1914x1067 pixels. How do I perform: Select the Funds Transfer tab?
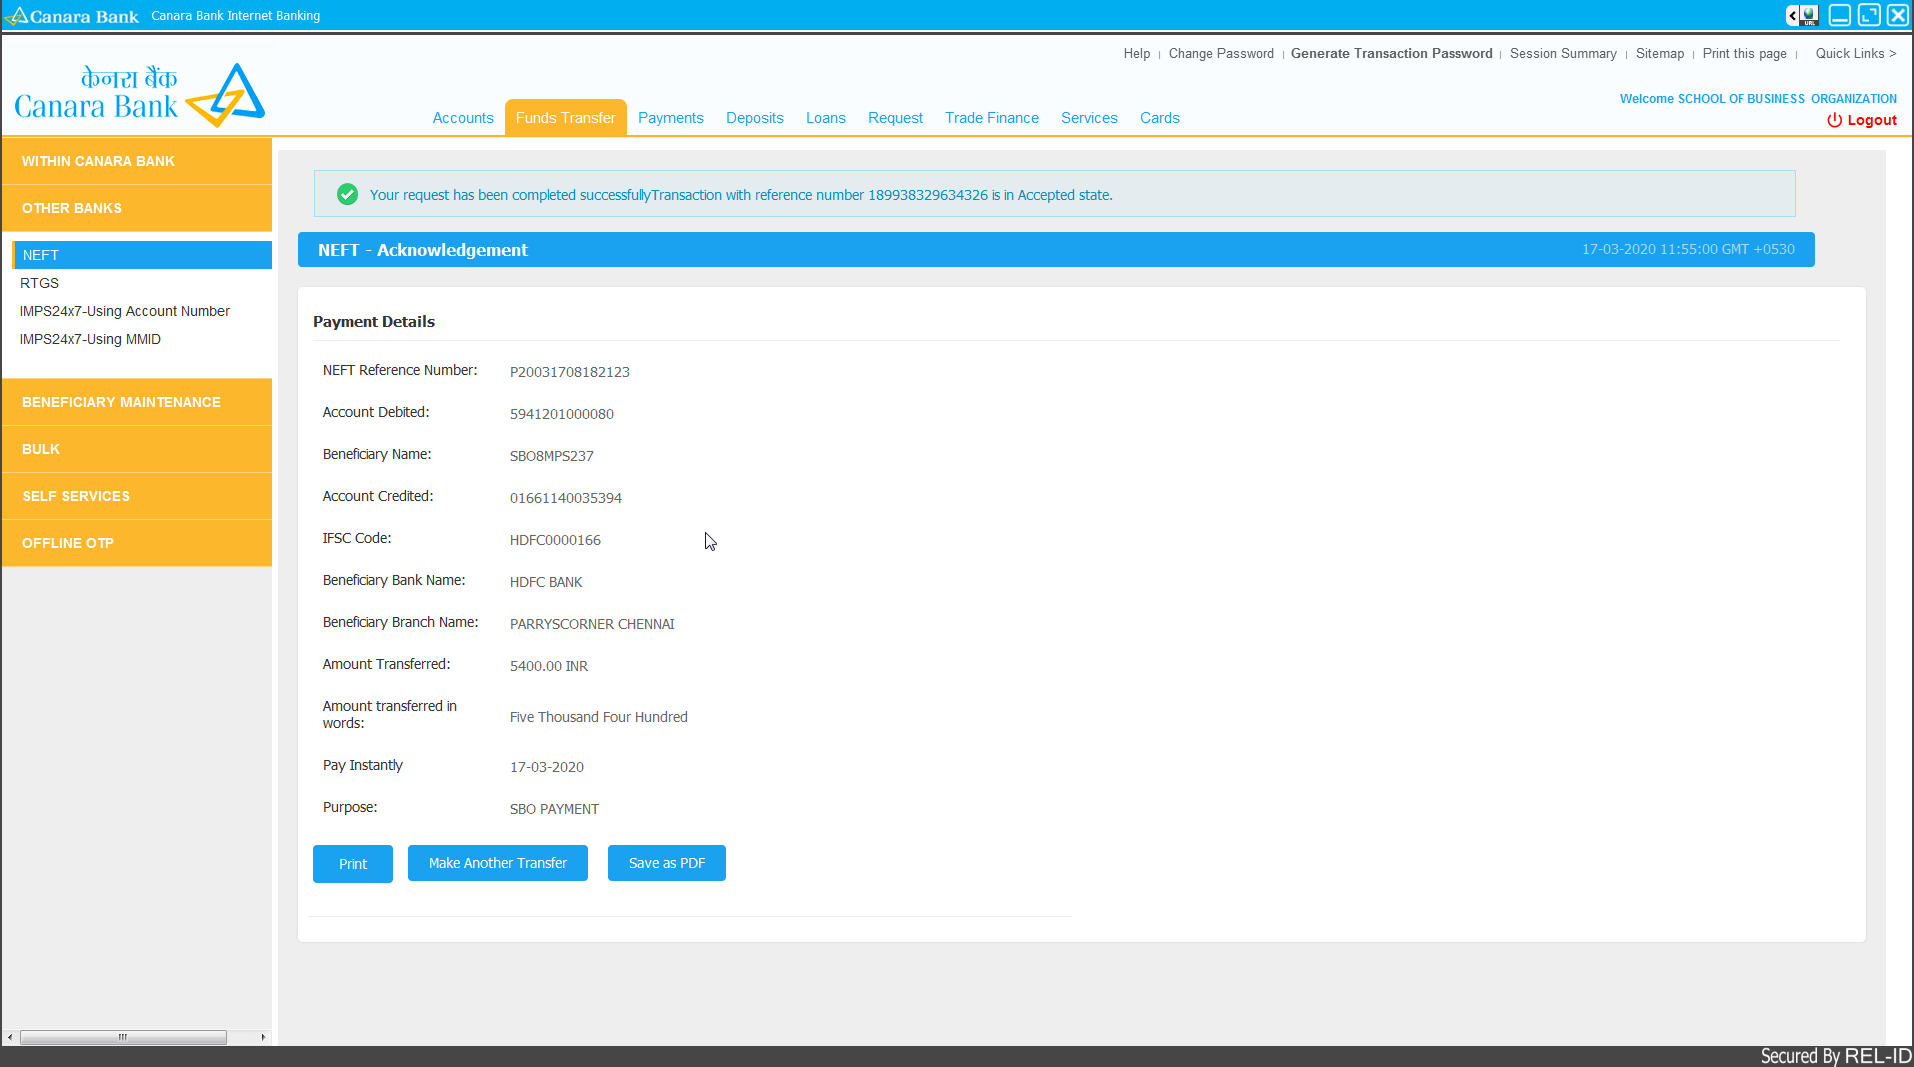pyautogui.click(x=566, y=118)
